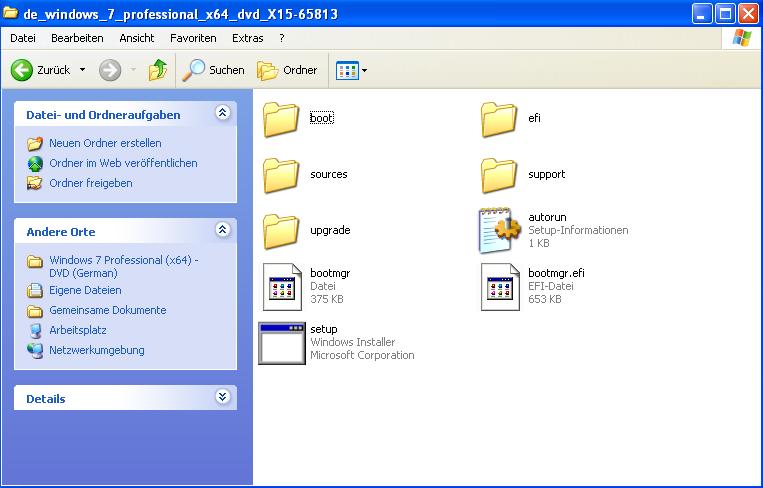Open the Ansicht menu
Screen dimensions: 763x488
pos(137,38)
